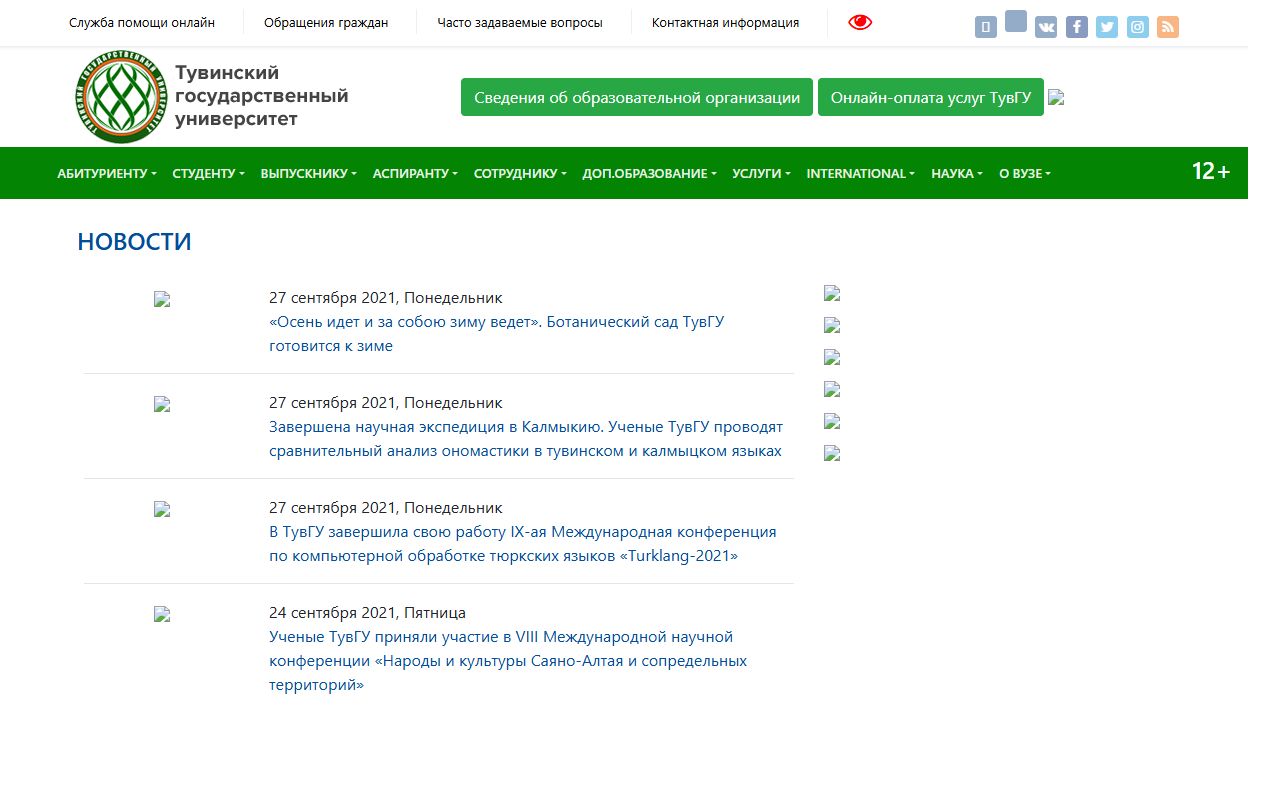Click the blank gray social icon
The height and width of the screenshot is (800, 1280).
click(x=1016, y=21)
